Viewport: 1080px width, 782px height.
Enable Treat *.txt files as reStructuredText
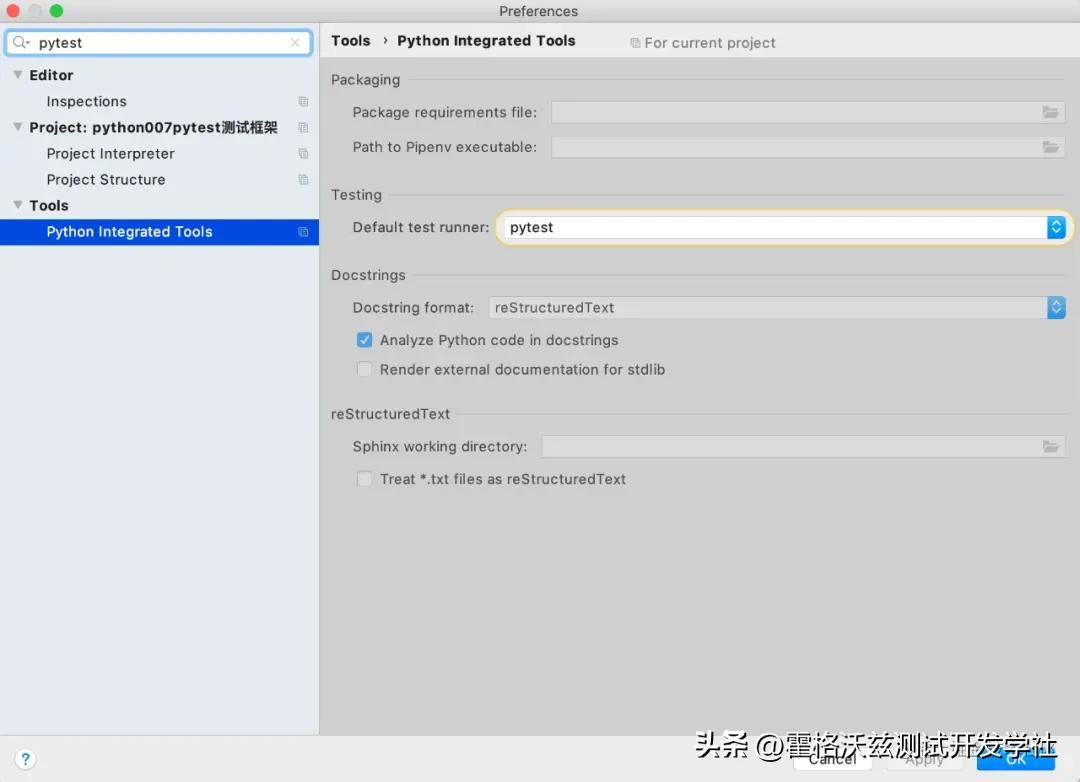tap(364, 479)
